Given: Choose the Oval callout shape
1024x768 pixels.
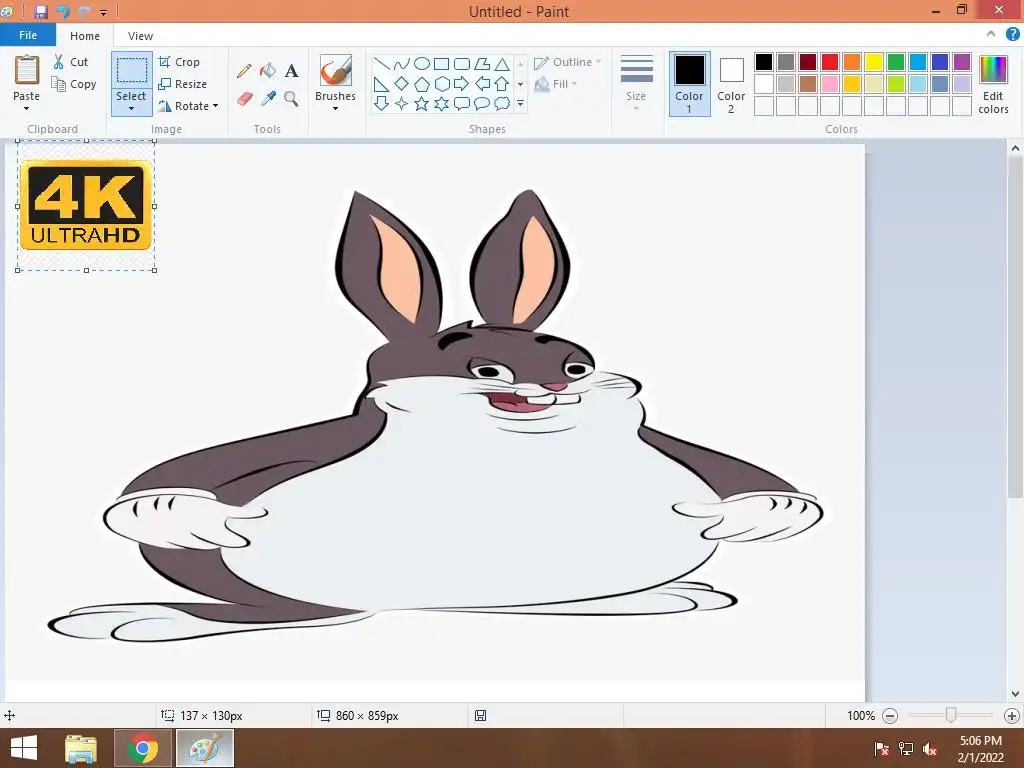Looking at the screenshot, I should click(x=482, y=103).
